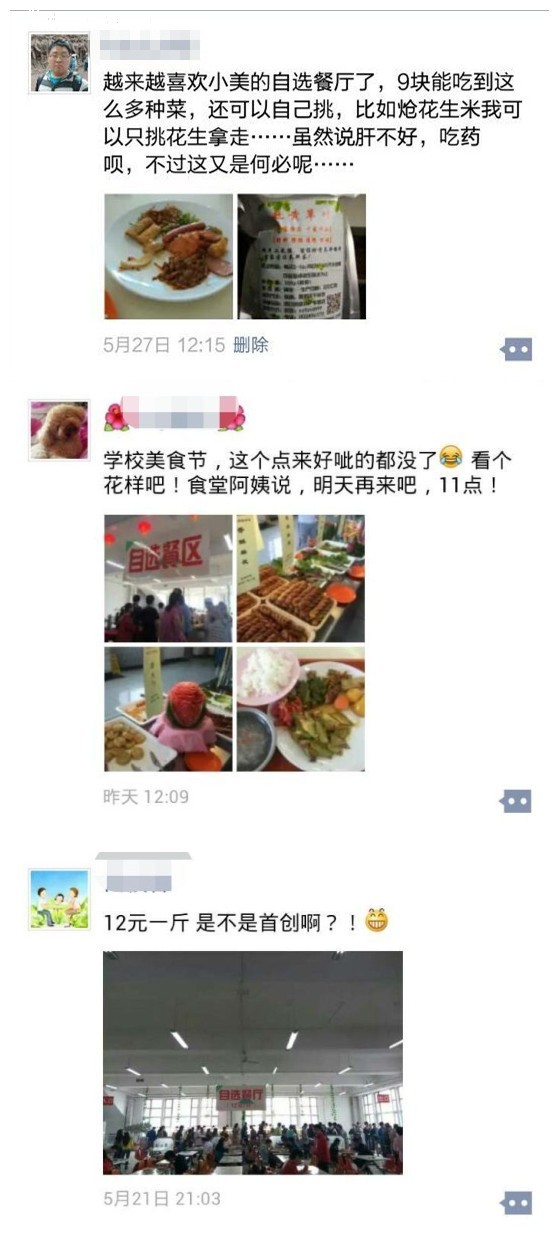Tap the flower-decorated username of second post

coord(174,414)
